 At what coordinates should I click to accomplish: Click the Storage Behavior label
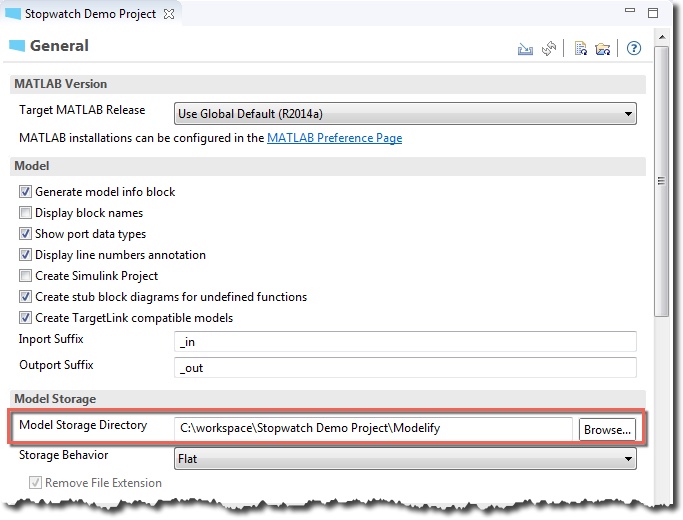(x=64, y=455)
